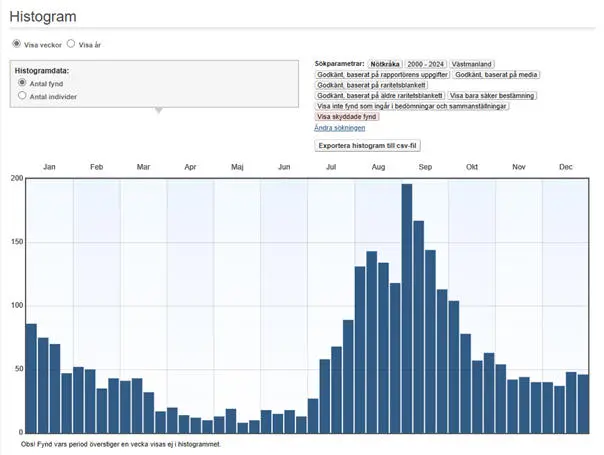Click 'Godkänt, baserat på äldre raritetsblankett' tag
Screen dimensions: 604x455
click(380, 96)
